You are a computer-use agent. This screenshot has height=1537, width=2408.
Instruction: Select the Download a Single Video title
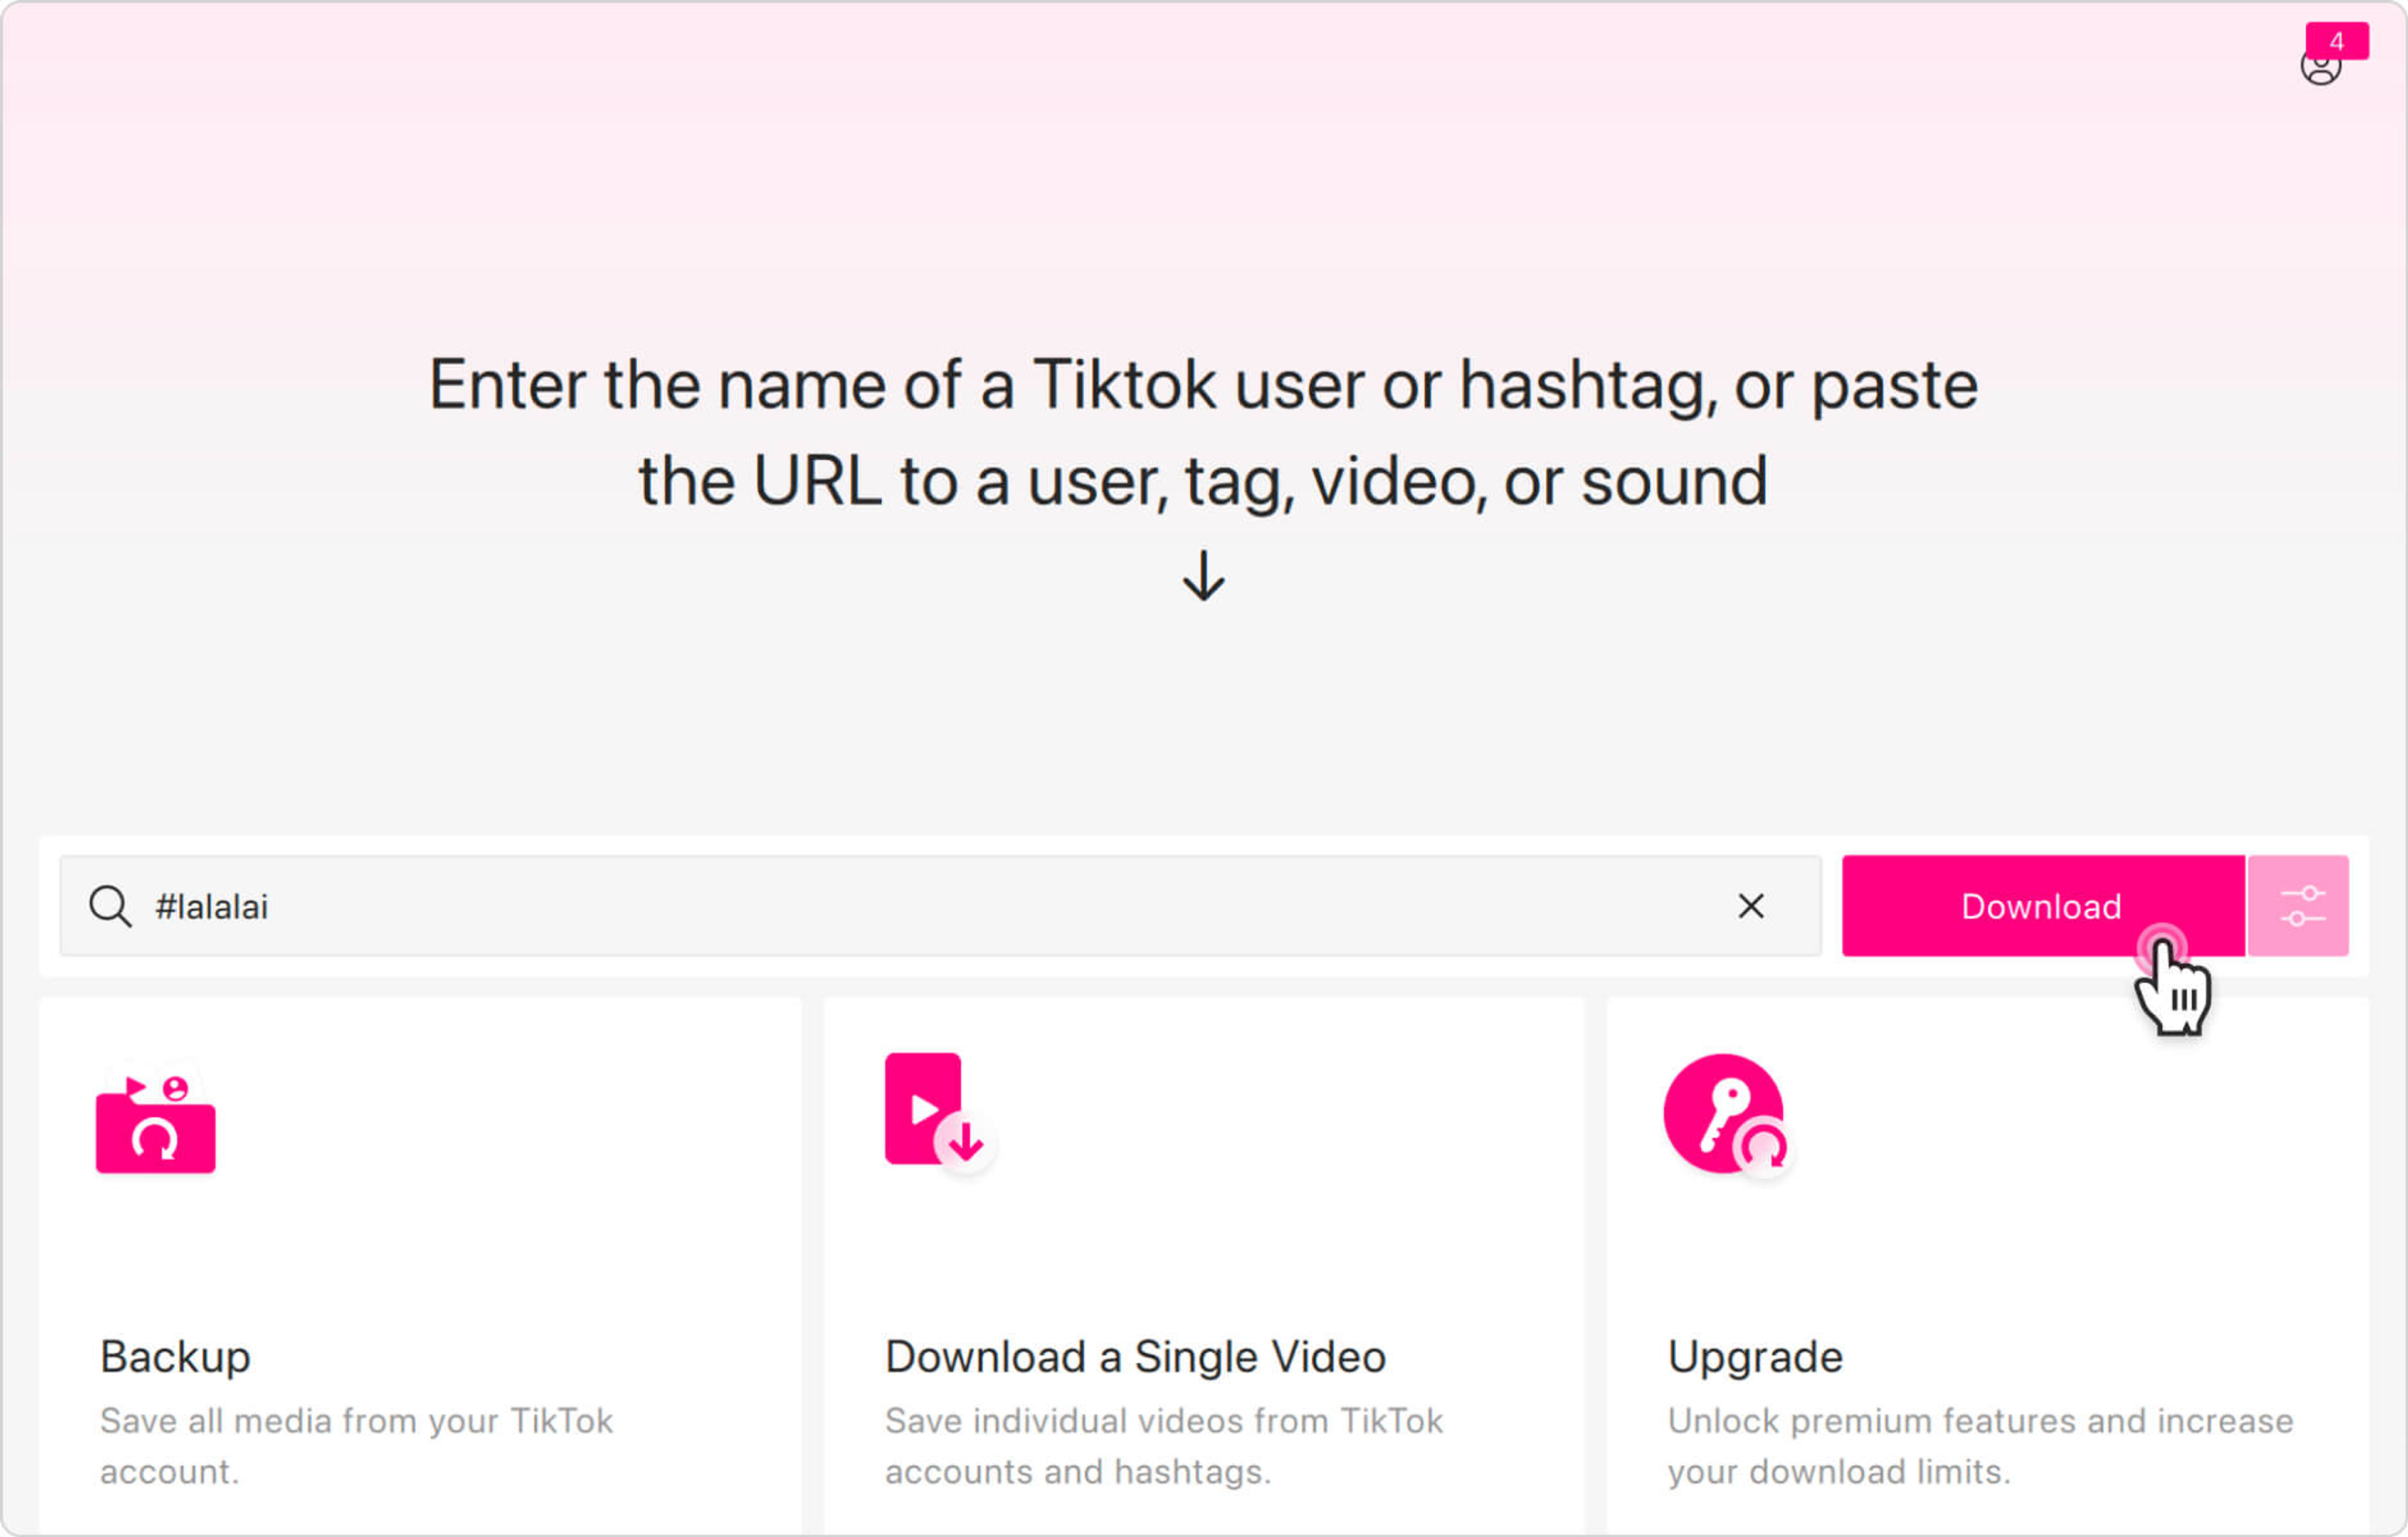1135,1357
